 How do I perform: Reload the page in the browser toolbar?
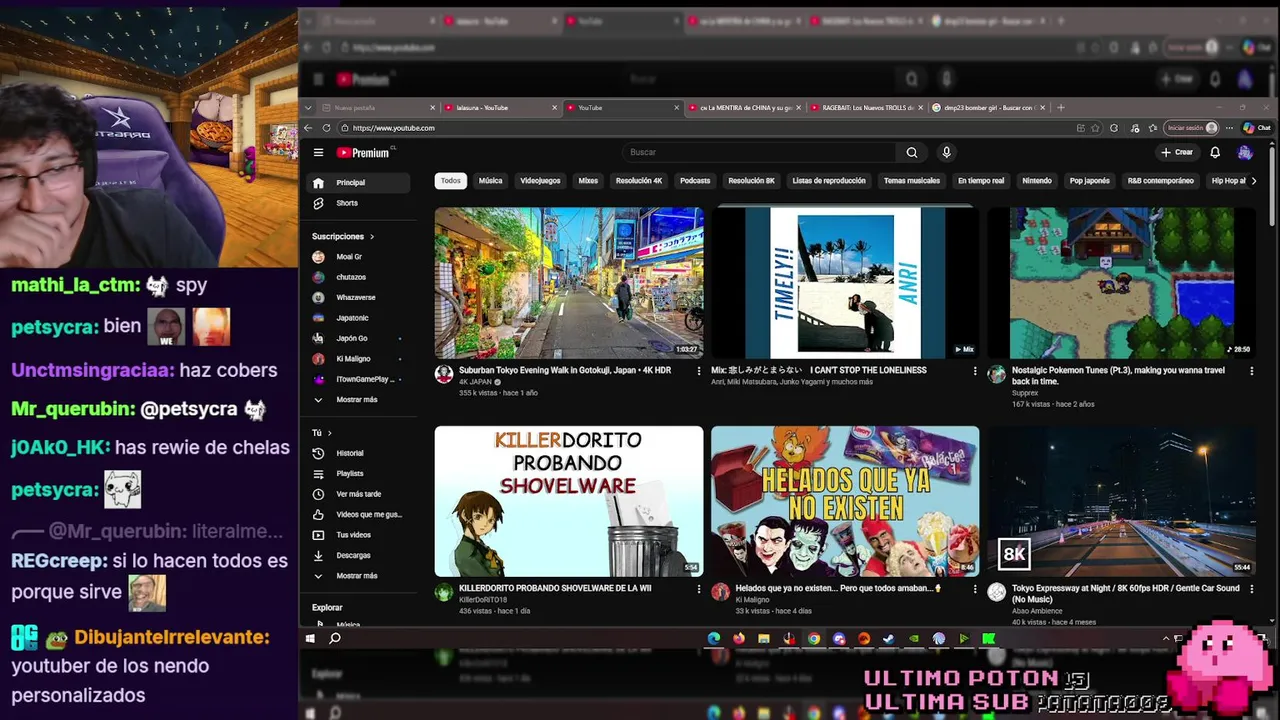click(x=326, y=128)
